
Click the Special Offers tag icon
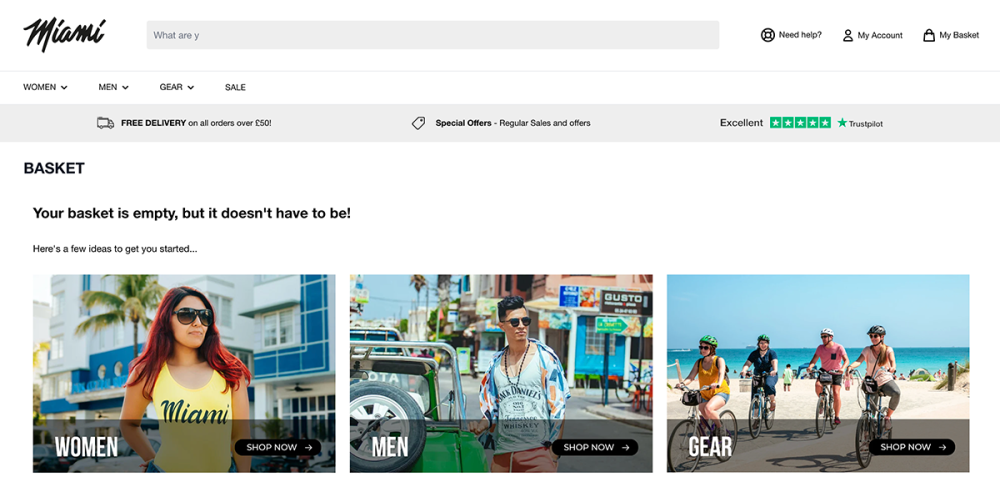(418, 123)
